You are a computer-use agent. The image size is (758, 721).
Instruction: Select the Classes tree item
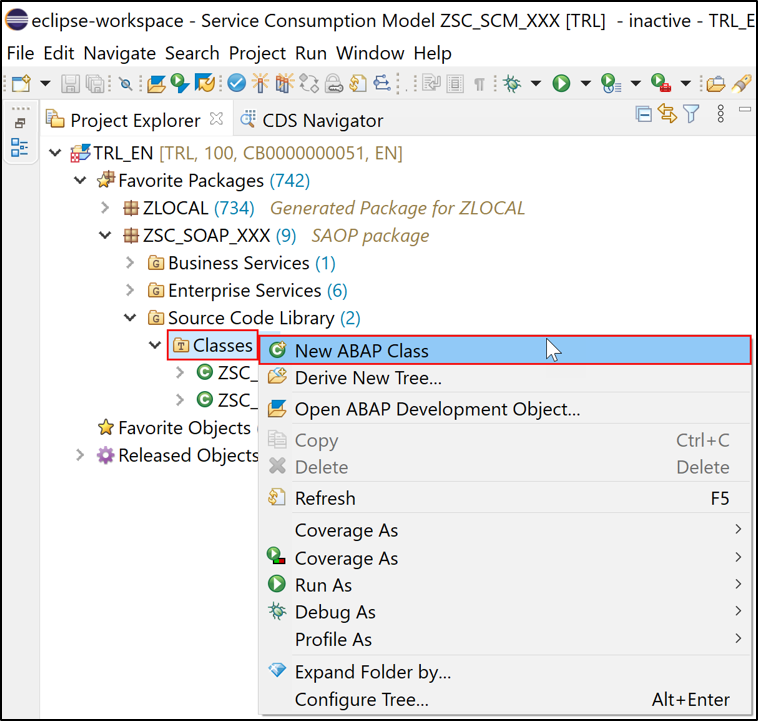(213, 345)
